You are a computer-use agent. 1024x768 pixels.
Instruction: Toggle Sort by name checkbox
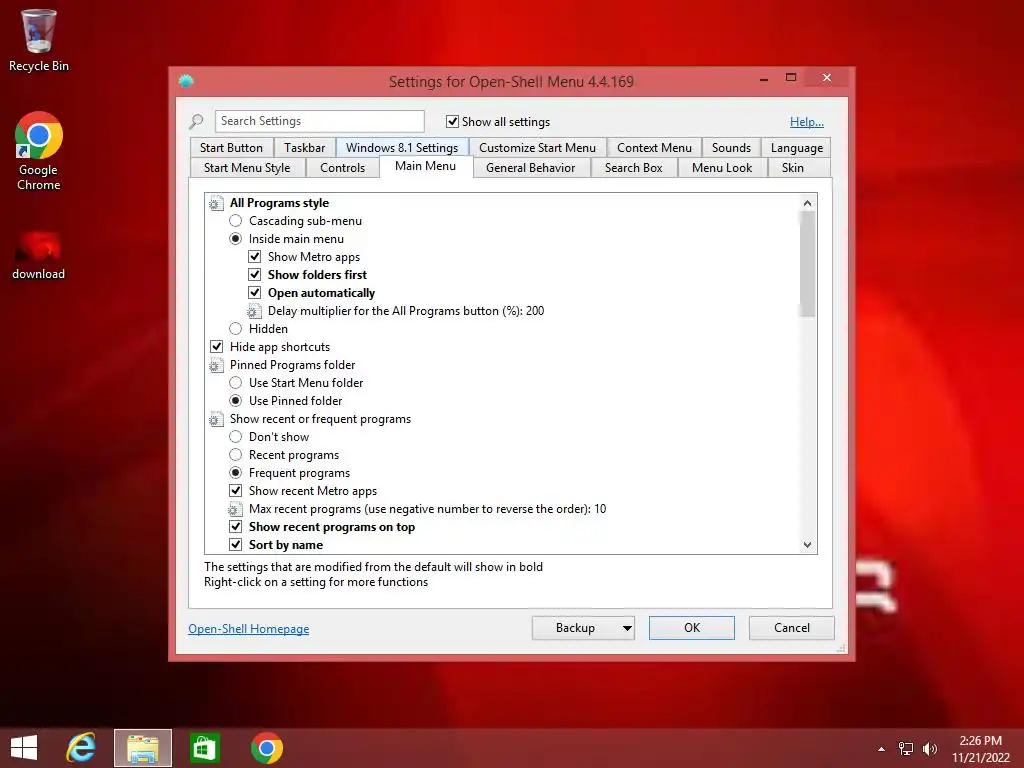pos(236,545)
